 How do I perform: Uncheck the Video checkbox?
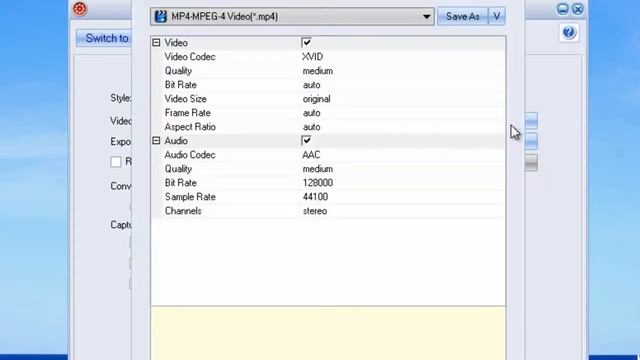306,42
